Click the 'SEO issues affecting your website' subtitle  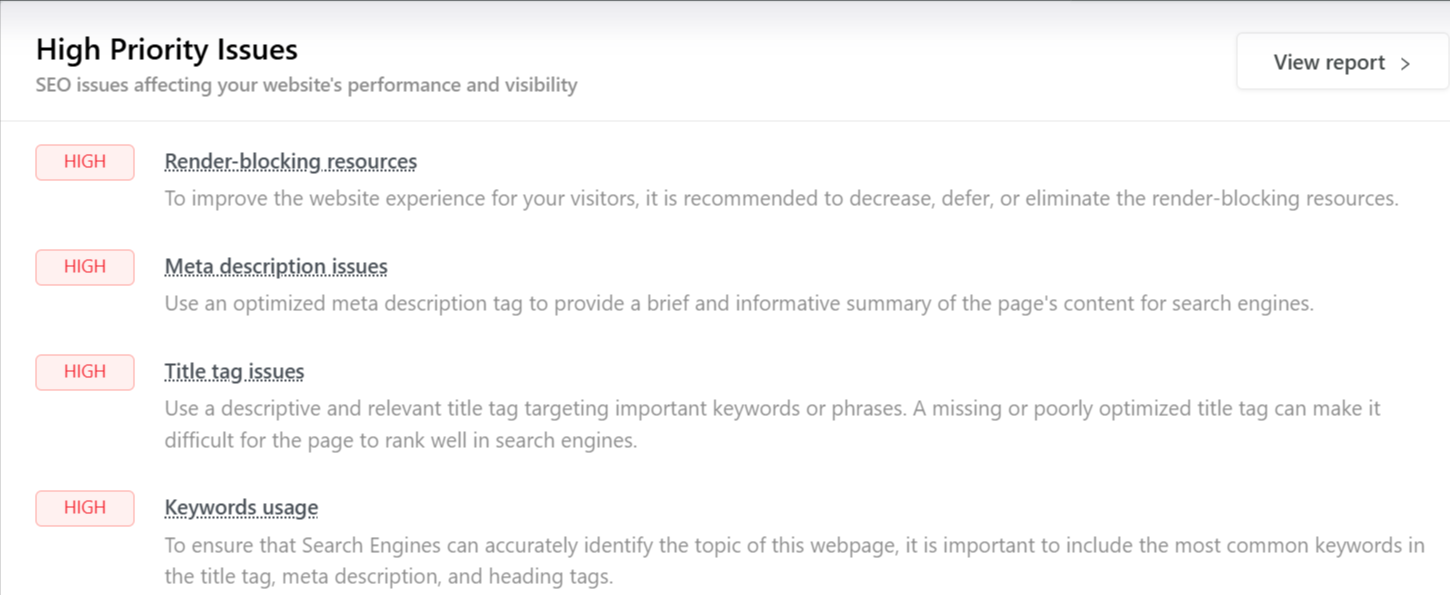tap(306, 85)
